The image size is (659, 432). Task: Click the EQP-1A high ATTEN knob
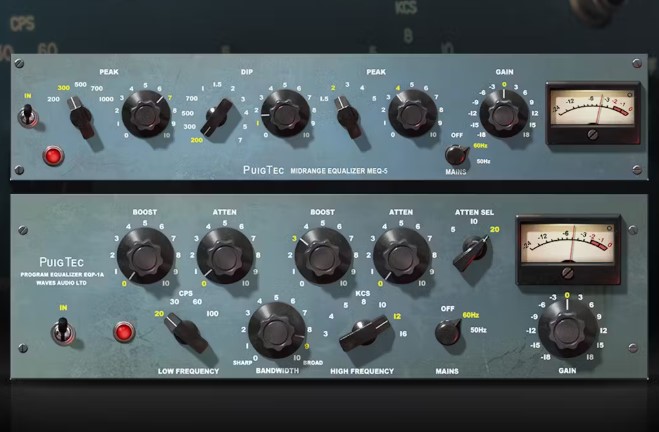click(402, 256)
